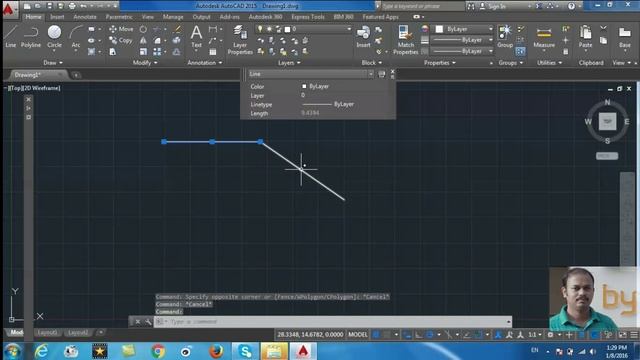Screen dimensions: 640x360
Task: Click the help search keyword box
Action: (x=423, y=6)
